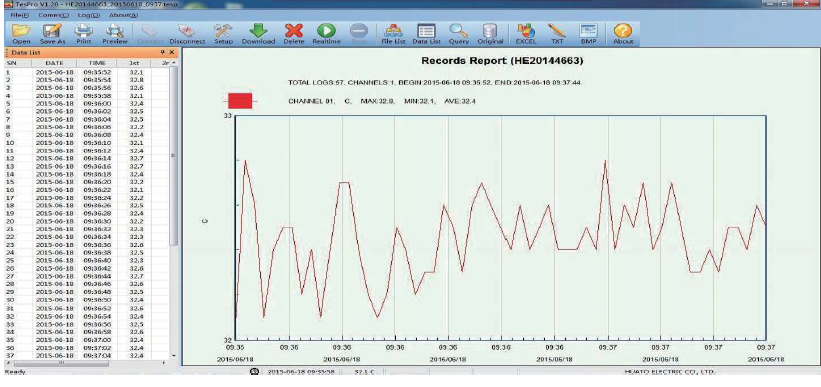
Task: Start Realtime monitoring
Action: [x=326, y=34]
